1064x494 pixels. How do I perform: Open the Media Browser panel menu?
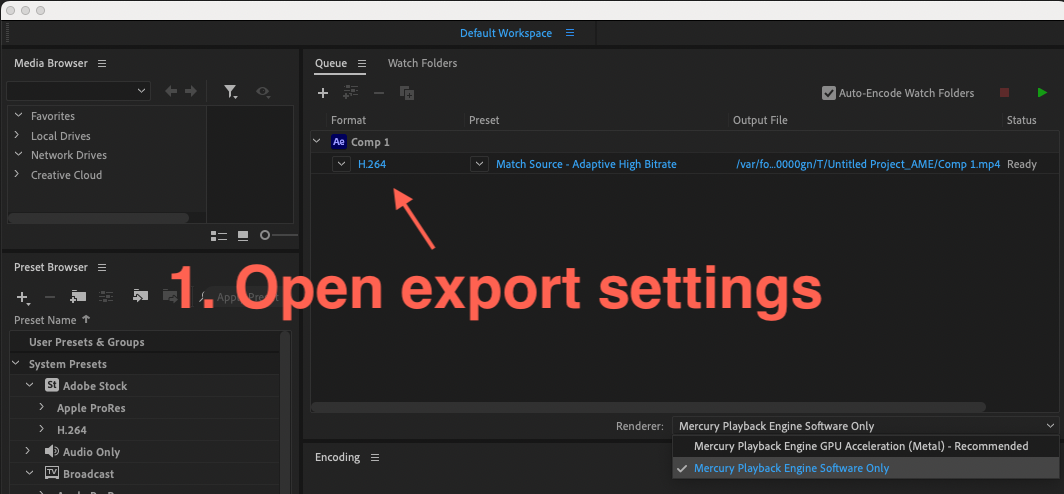coord(102,63)
